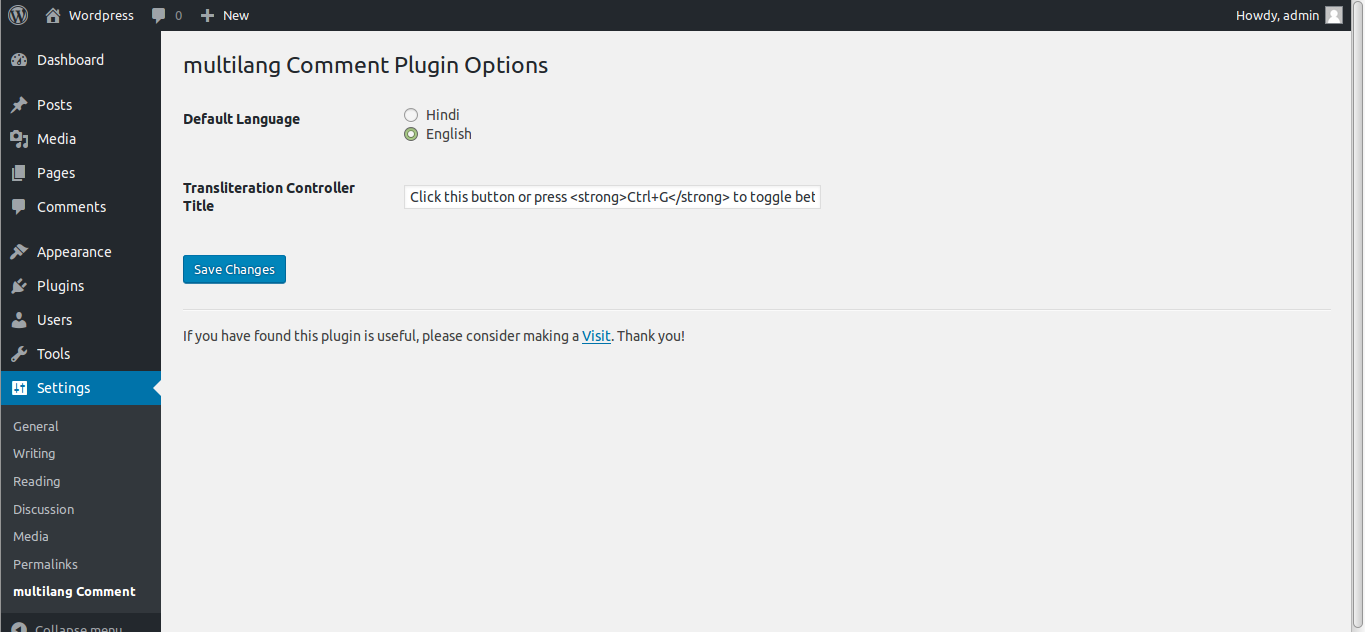Select Hindi as the default language
This screenshot has height=632, width=1365.
[411, 115]
